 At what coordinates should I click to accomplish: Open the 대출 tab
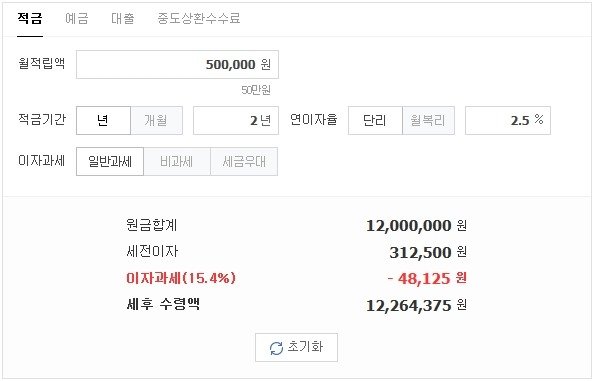click(x=122, y=18)
